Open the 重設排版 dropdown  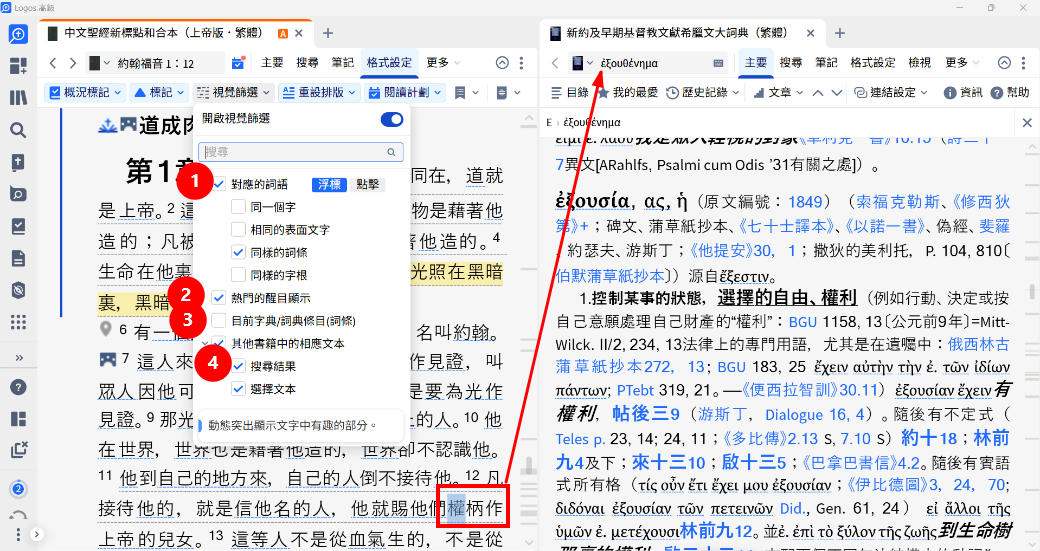point(319,93)
